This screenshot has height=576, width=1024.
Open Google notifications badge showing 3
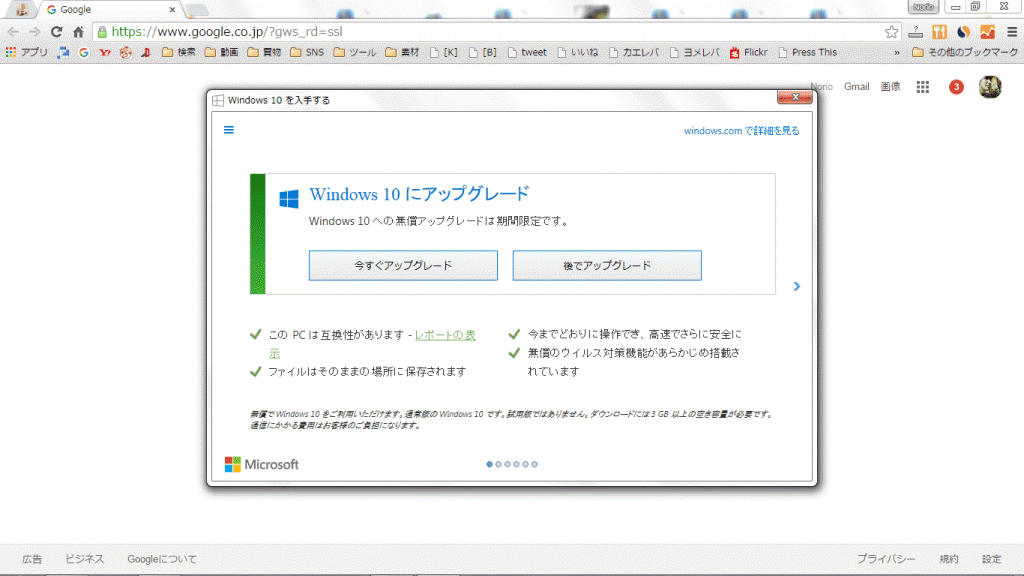point(956,87)
